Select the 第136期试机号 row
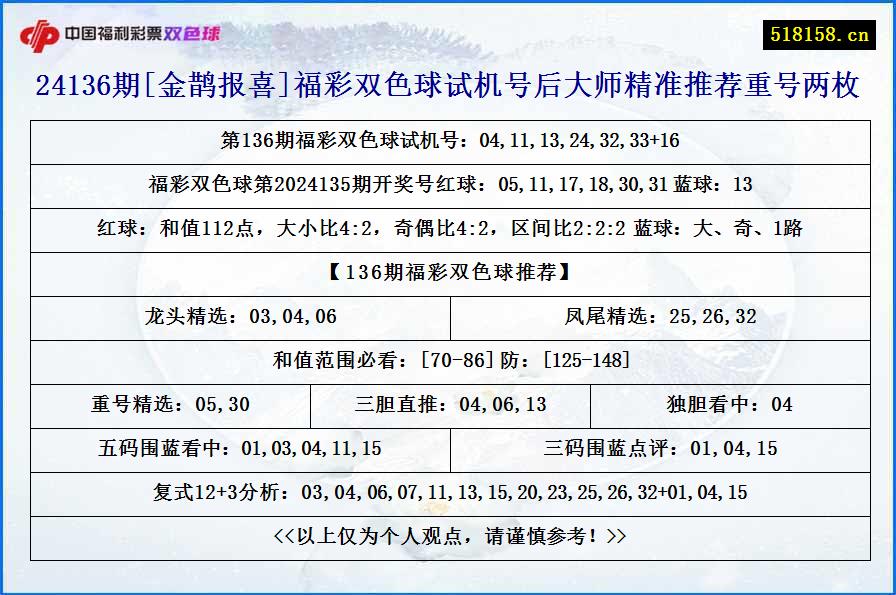The image size is (896, 595). tap(448, 142)
